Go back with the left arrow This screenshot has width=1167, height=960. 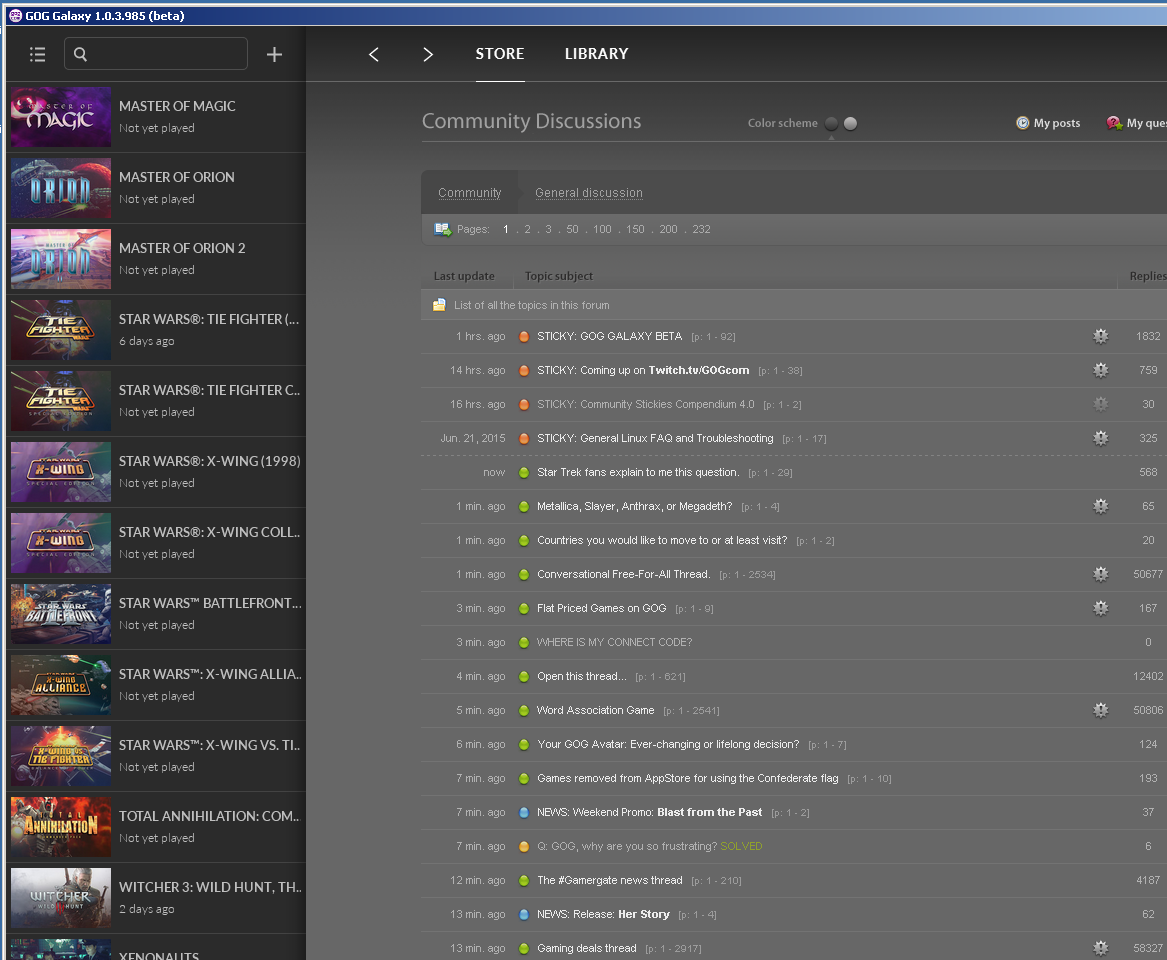[374, 54]
